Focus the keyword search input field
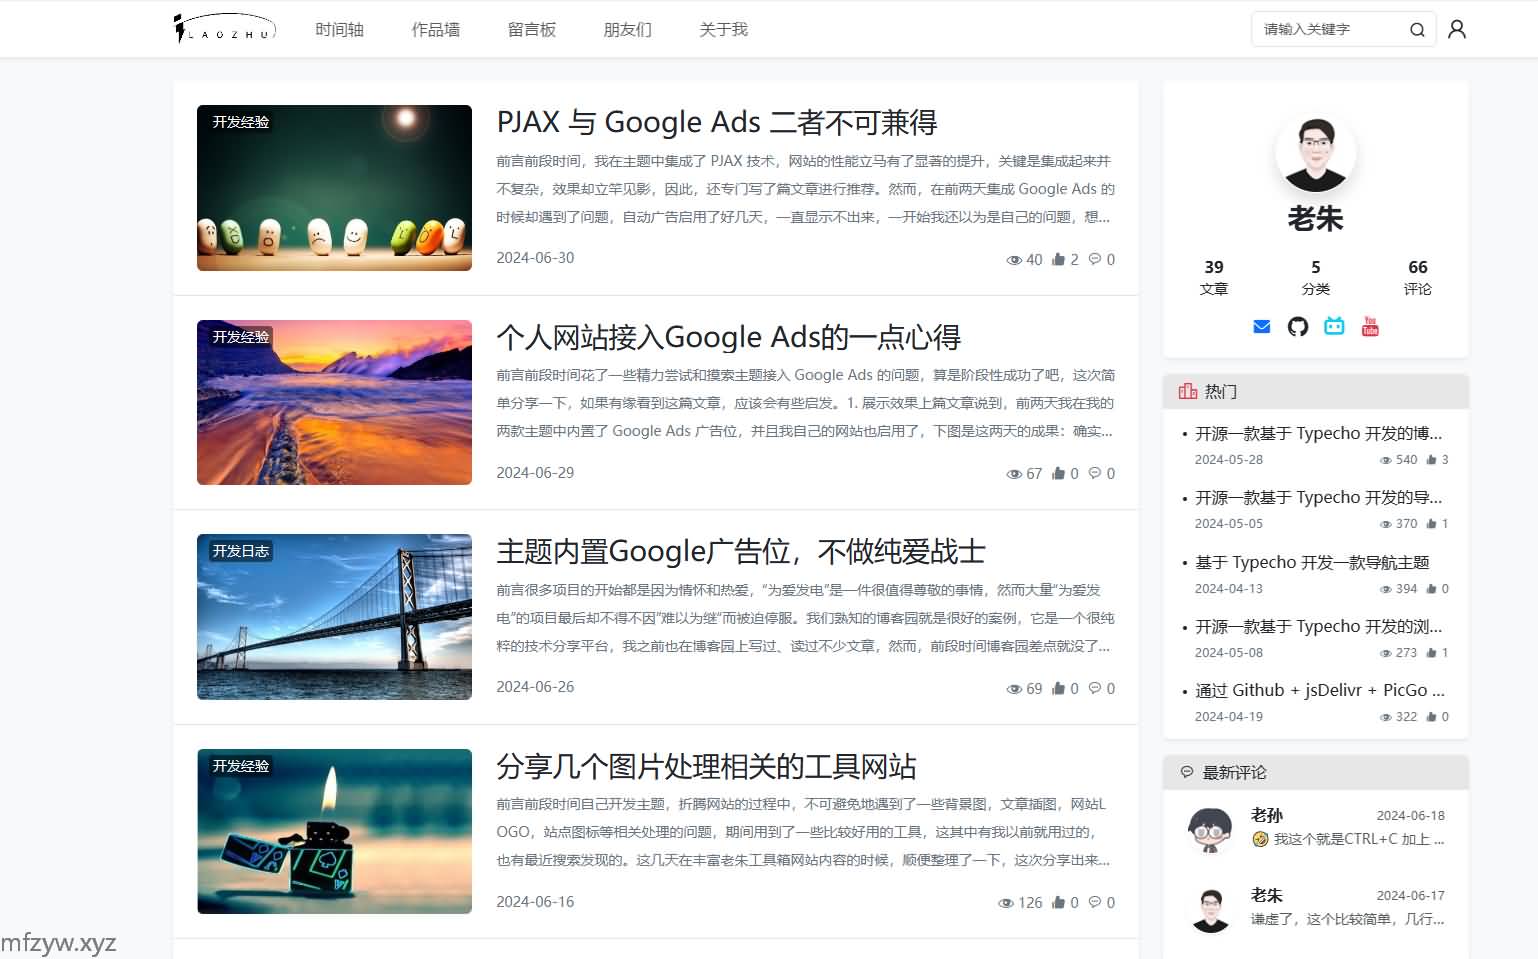 click(x=1326, y=30)
